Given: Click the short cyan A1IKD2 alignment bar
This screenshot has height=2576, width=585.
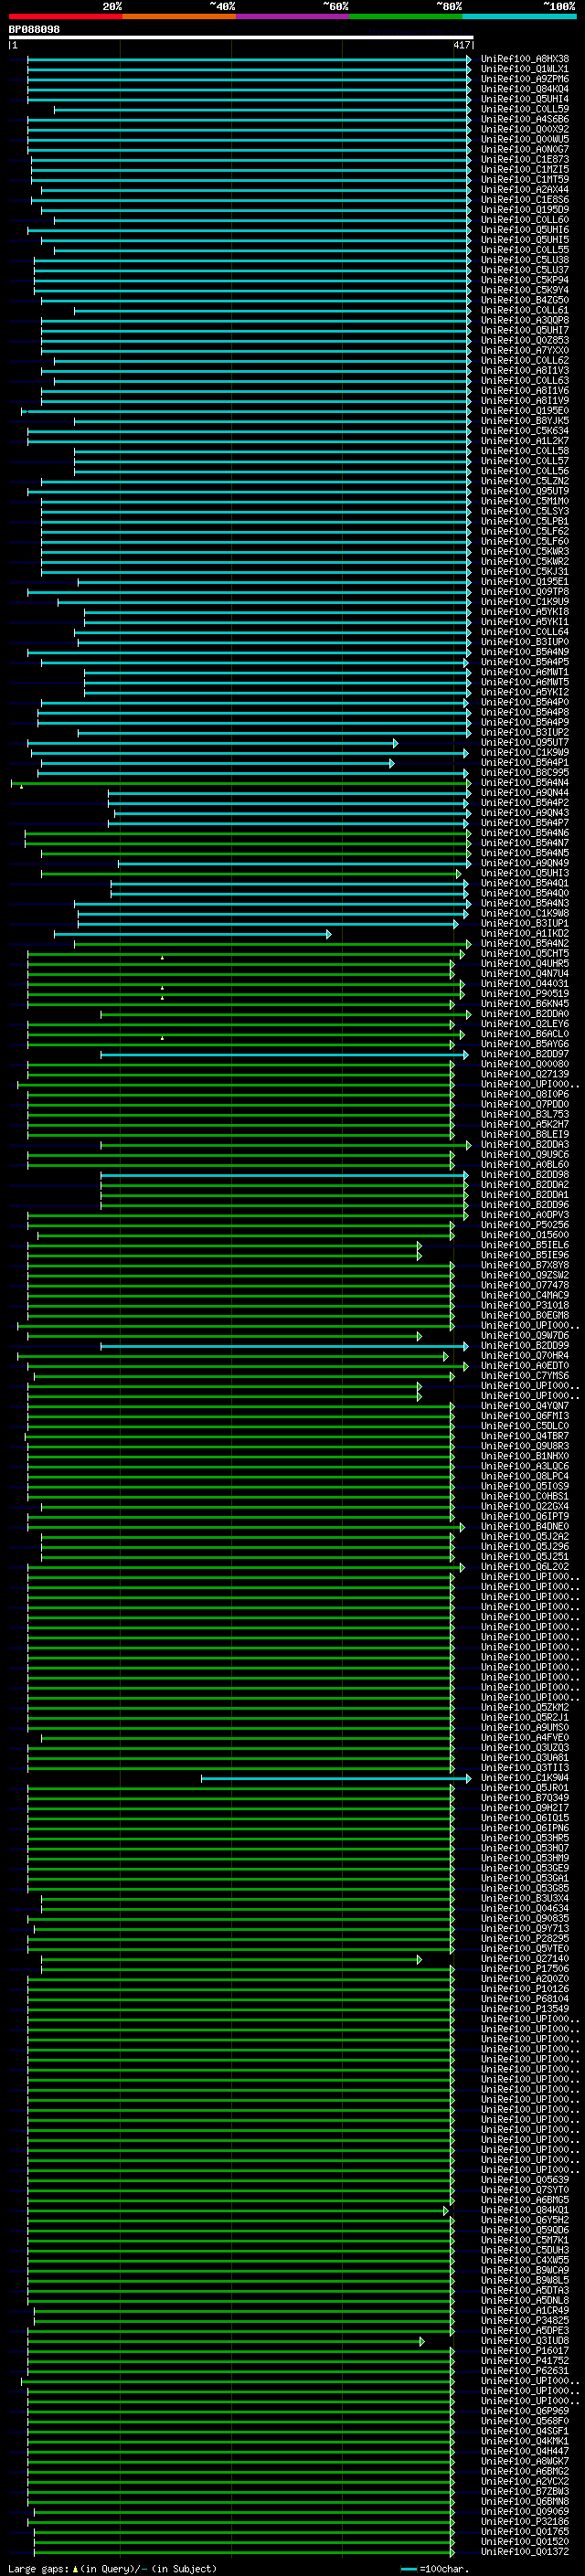Looking at the screenshot, I should click(192, 934).
